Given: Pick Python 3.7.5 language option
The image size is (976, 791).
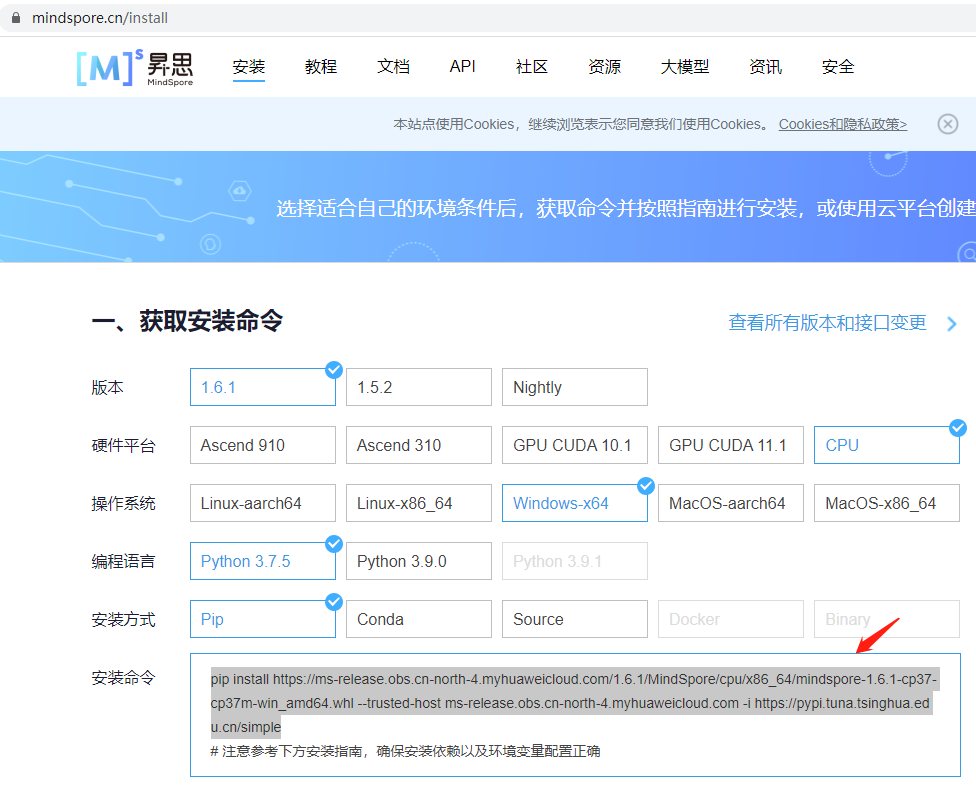Looking at the screenshot, I should (x=263, y=561).
